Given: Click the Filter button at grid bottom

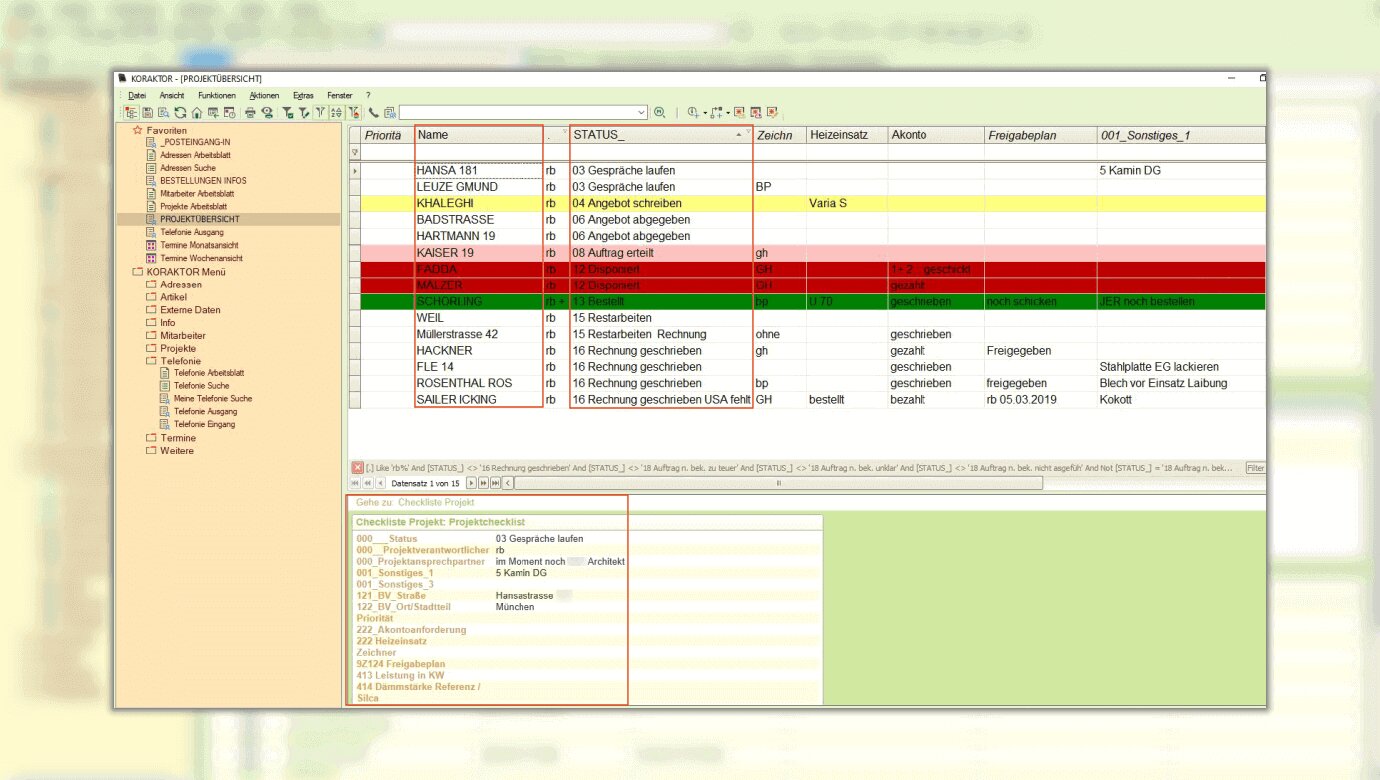Looking at the screenshot, I should 1255,468.
